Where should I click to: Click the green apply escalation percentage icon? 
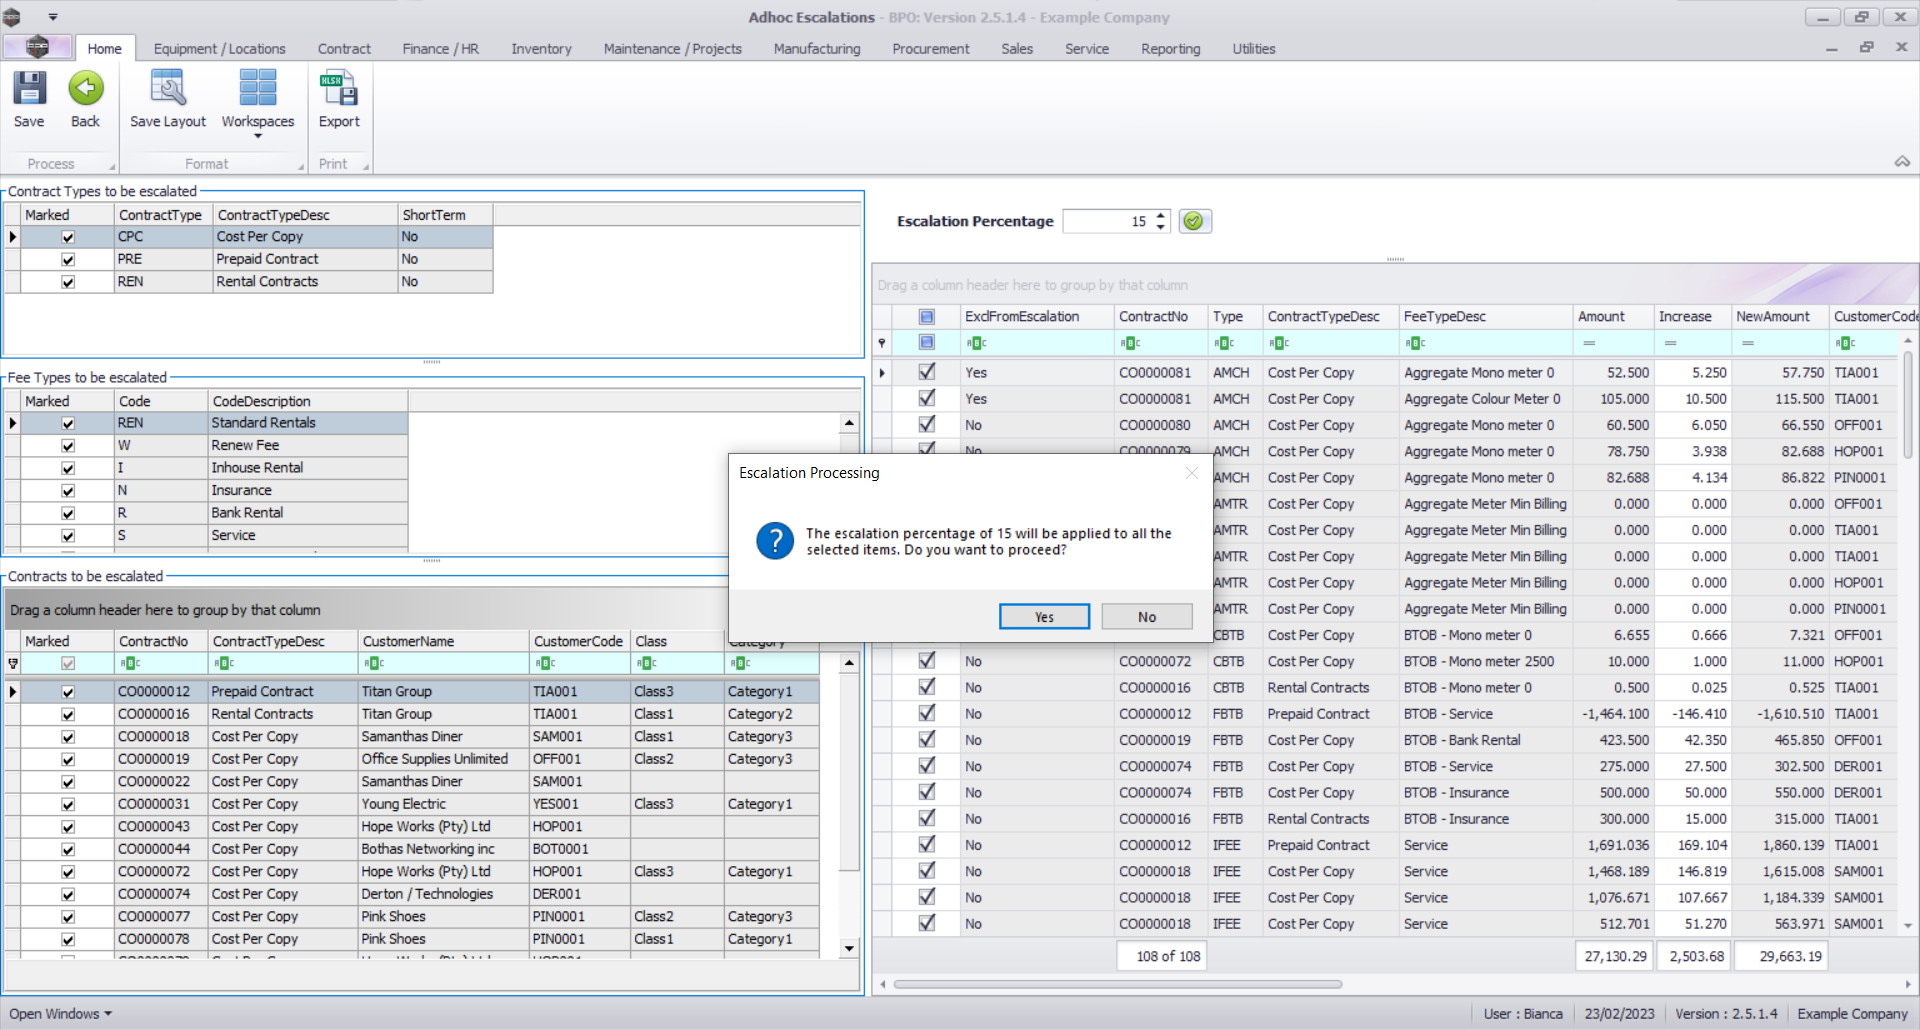[1194, 221]
